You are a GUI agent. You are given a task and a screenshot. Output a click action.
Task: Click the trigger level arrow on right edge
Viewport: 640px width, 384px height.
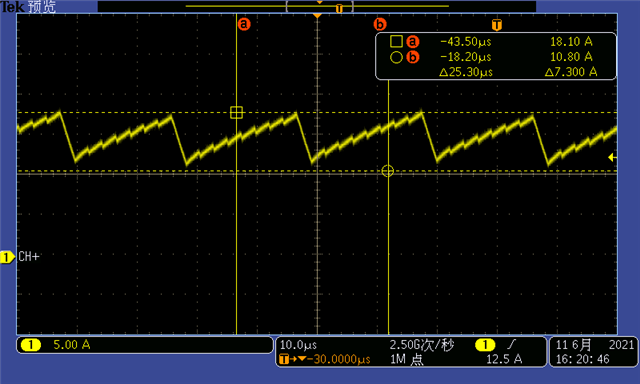tap(612, 157)
